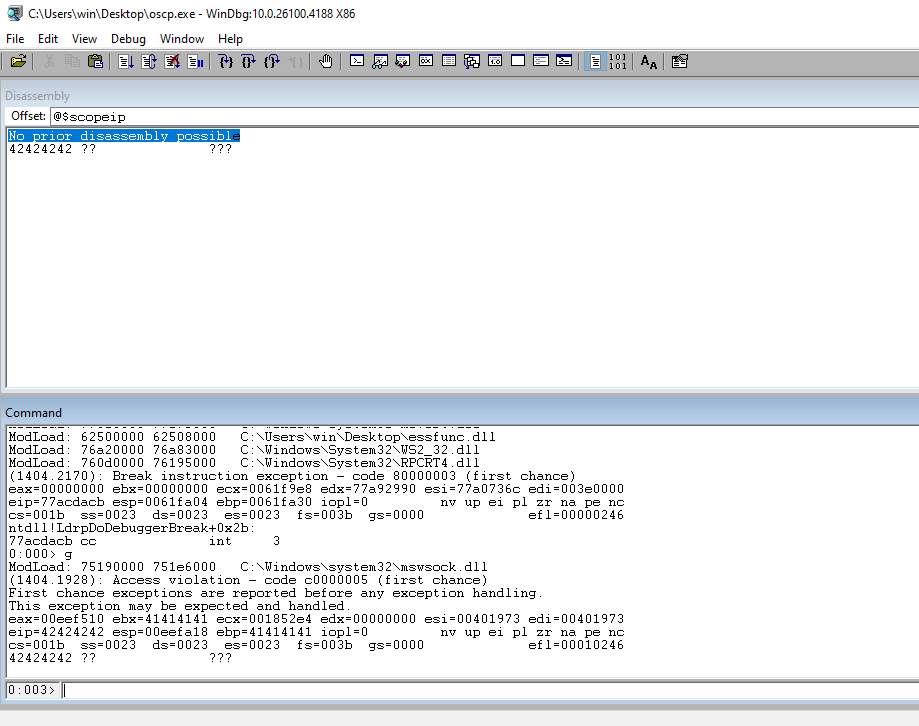Click the Font (AA) toolbar button
919x726 pixels.
point(649,62)
